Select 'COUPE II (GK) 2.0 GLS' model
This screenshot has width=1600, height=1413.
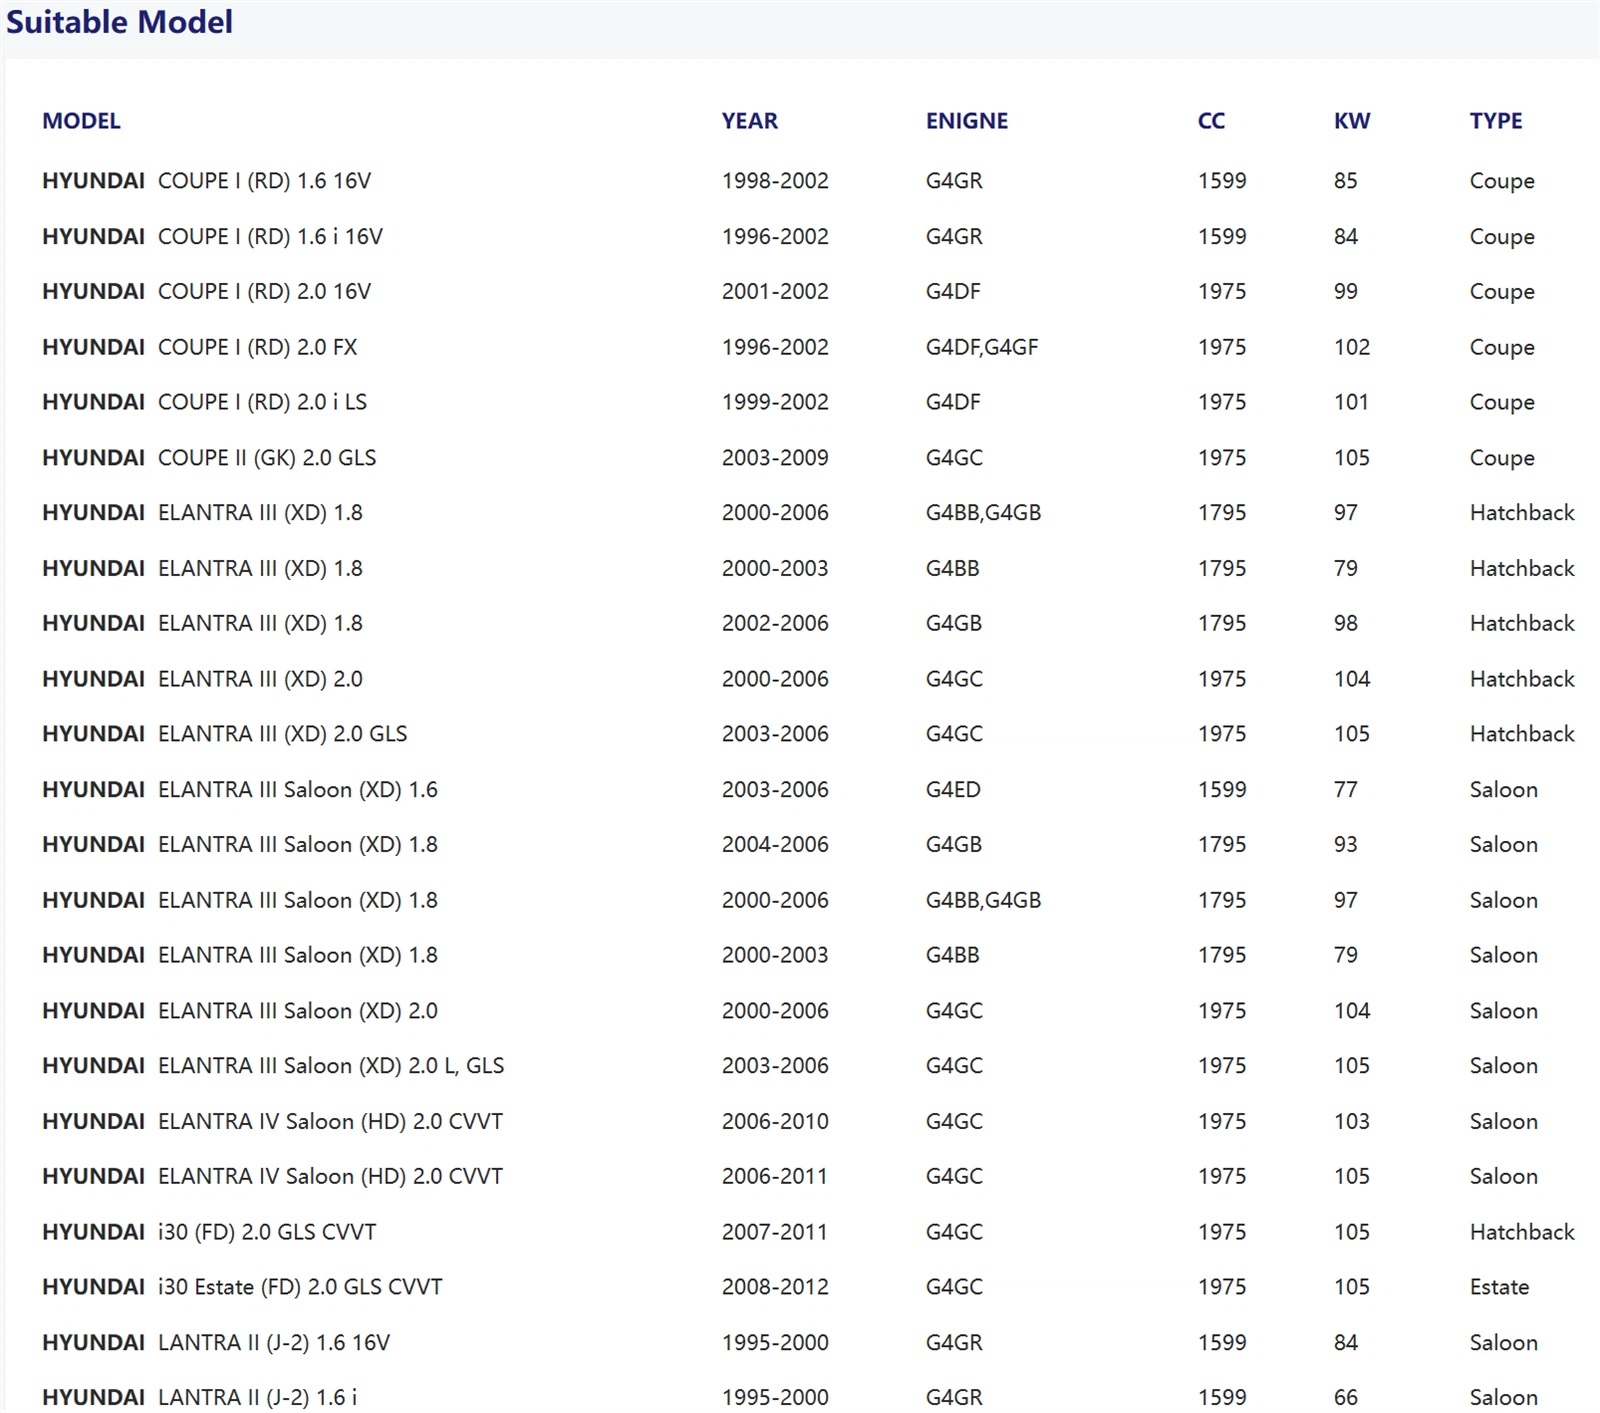point(209,458)
